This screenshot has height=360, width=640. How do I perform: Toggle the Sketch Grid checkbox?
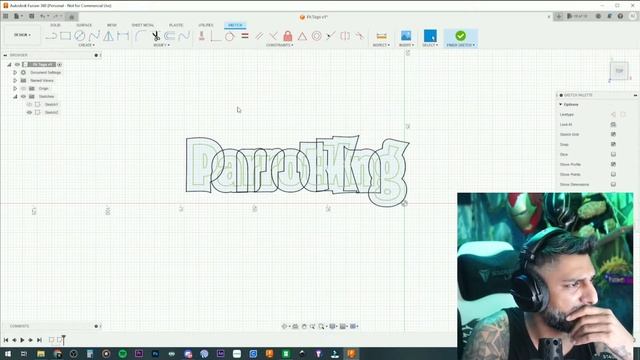613,134
